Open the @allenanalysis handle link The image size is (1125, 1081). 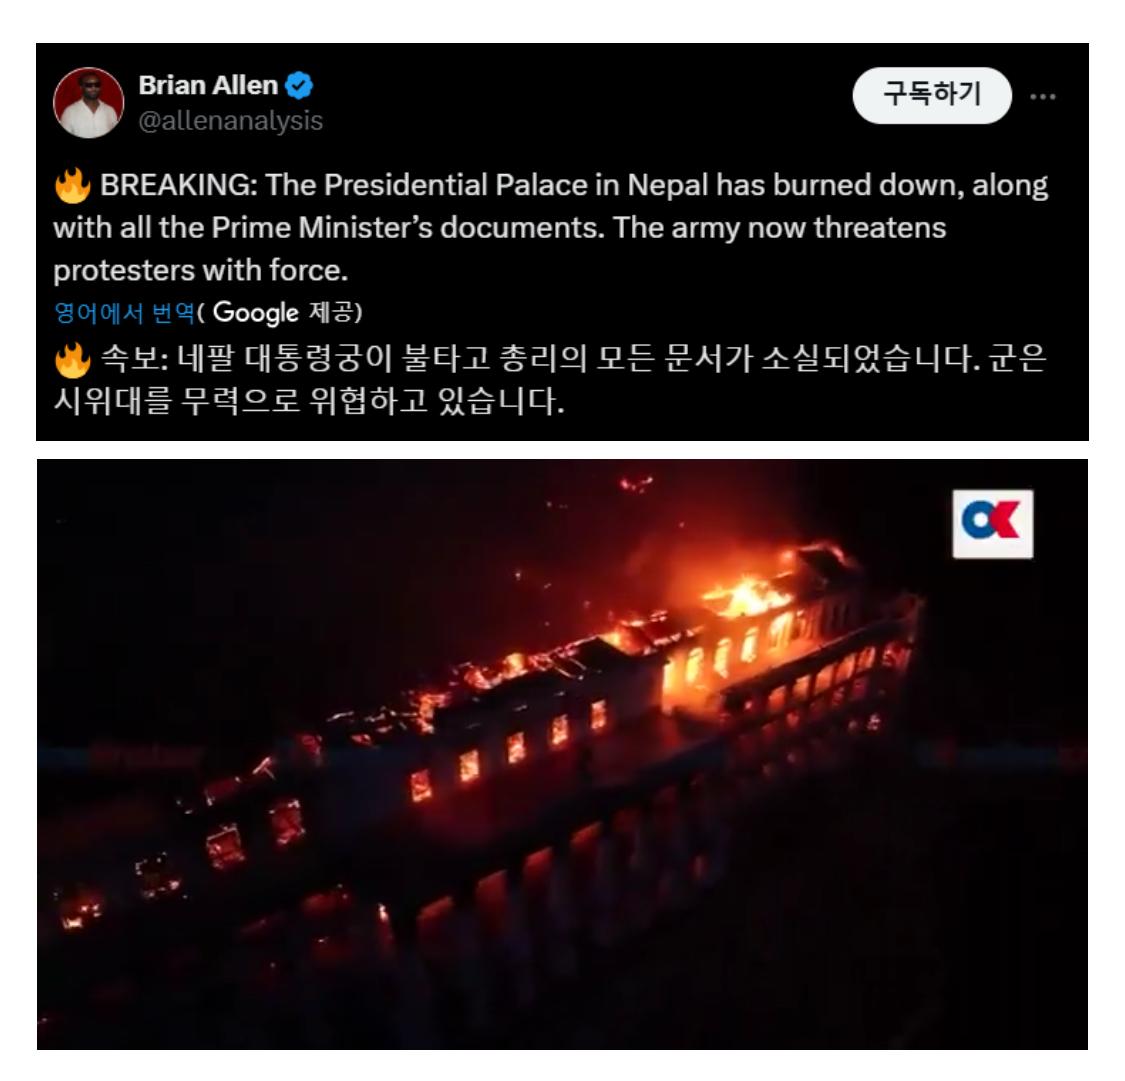[x=230, y=121]
